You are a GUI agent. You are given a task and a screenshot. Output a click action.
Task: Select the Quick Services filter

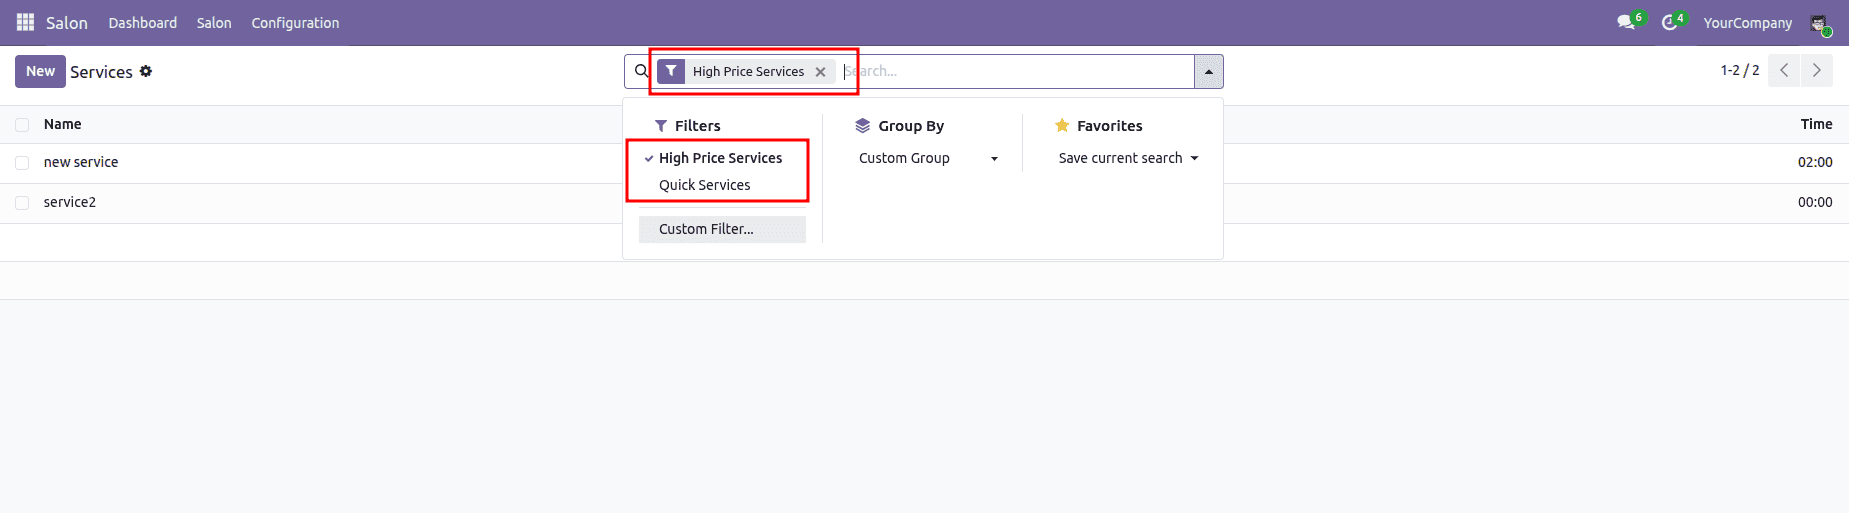[x=704, y=185]
